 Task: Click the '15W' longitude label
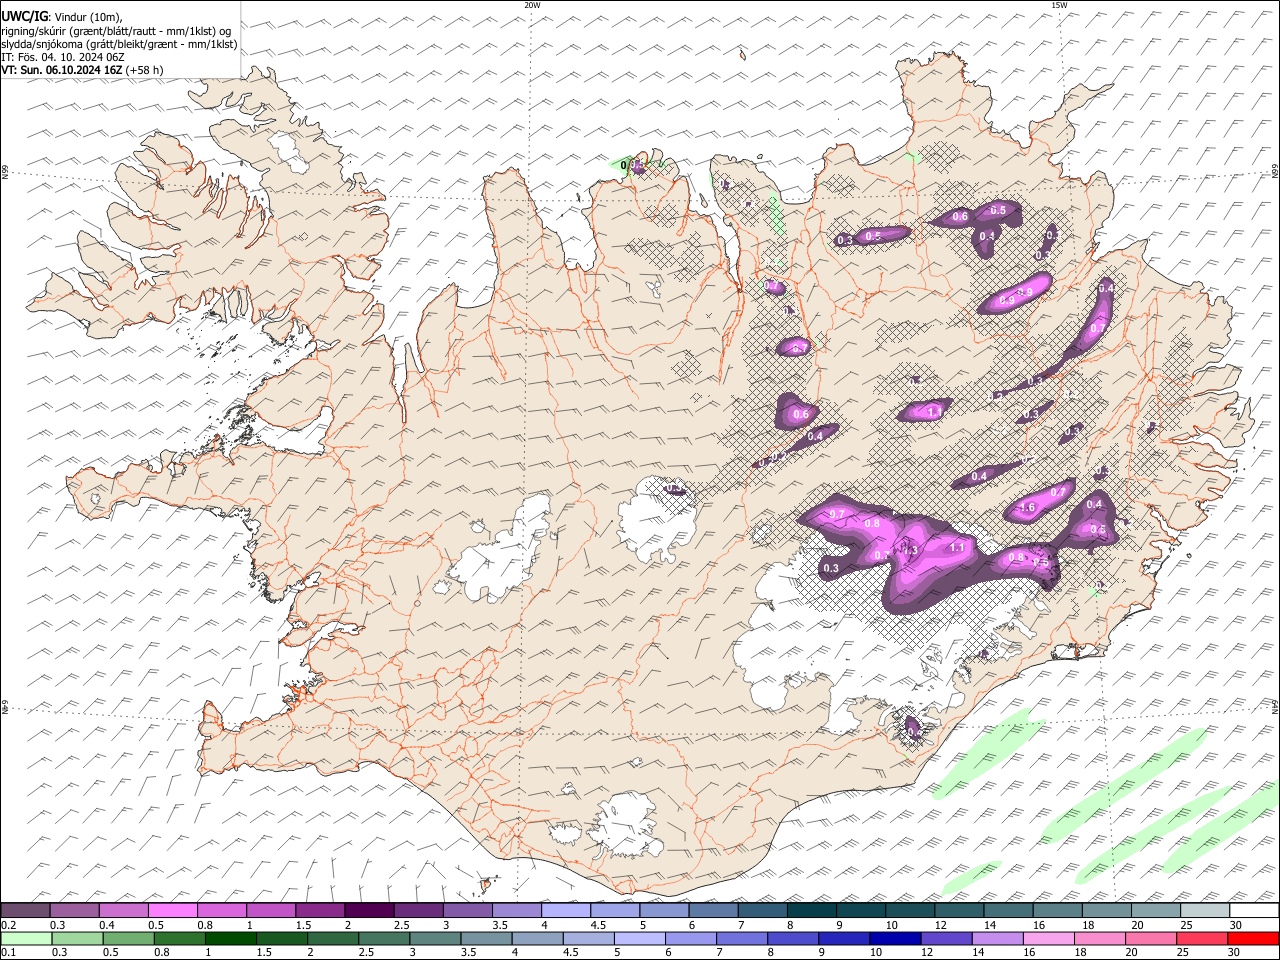[1059, 5]
